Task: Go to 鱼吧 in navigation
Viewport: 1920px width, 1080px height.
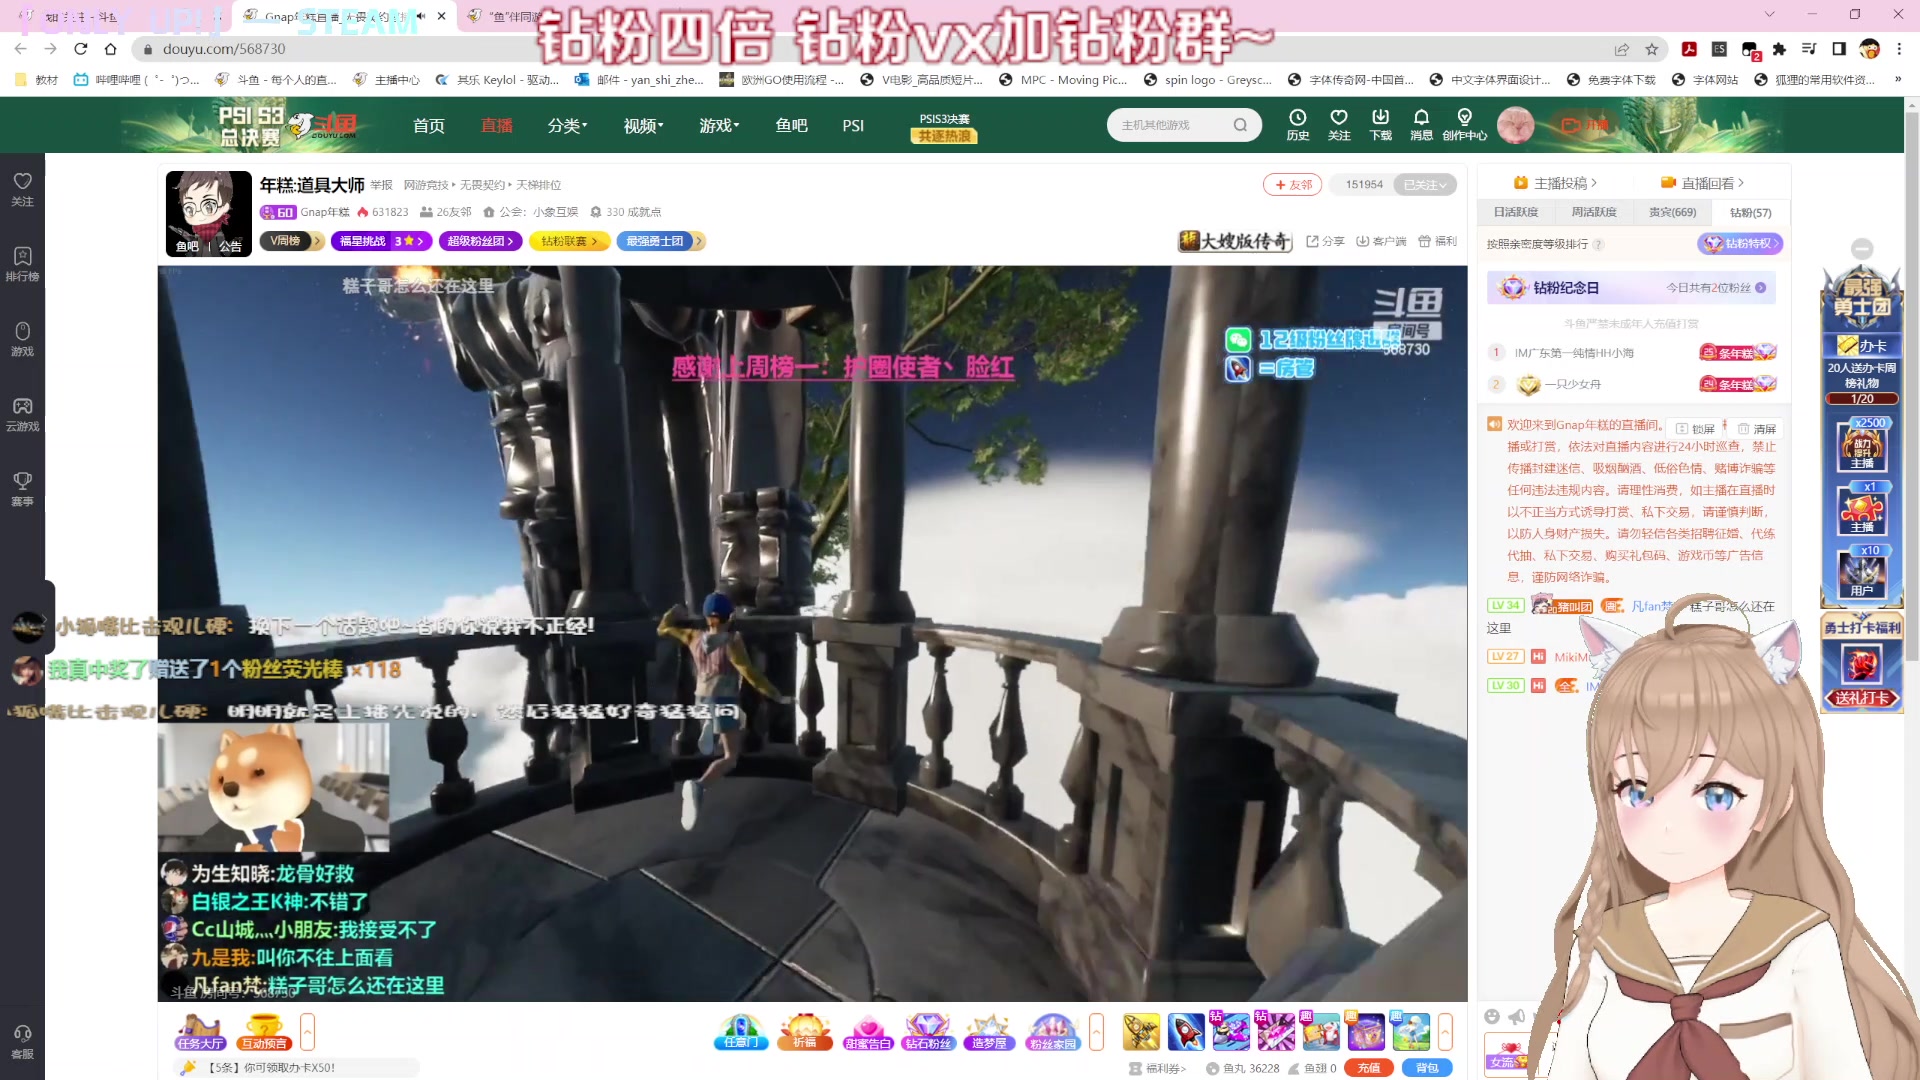Action: pos(791,125)
